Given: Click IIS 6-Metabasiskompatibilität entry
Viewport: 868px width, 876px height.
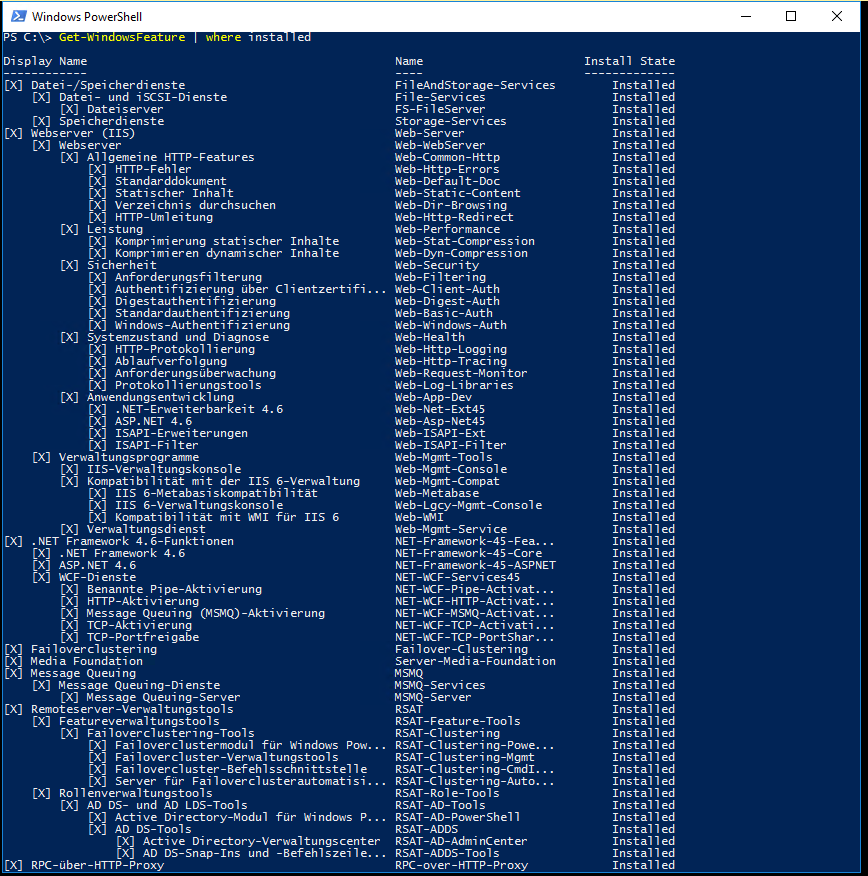Looking at the screenshot, I should point(216,493).
